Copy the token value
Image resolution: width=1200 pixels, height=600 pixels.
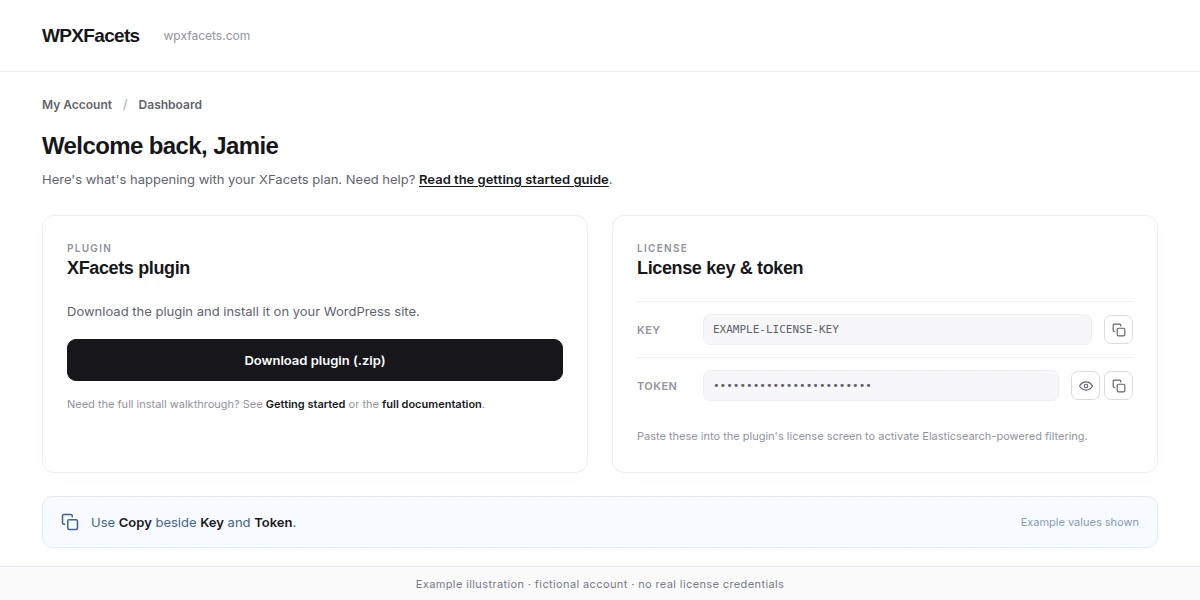click(1118, 386)
